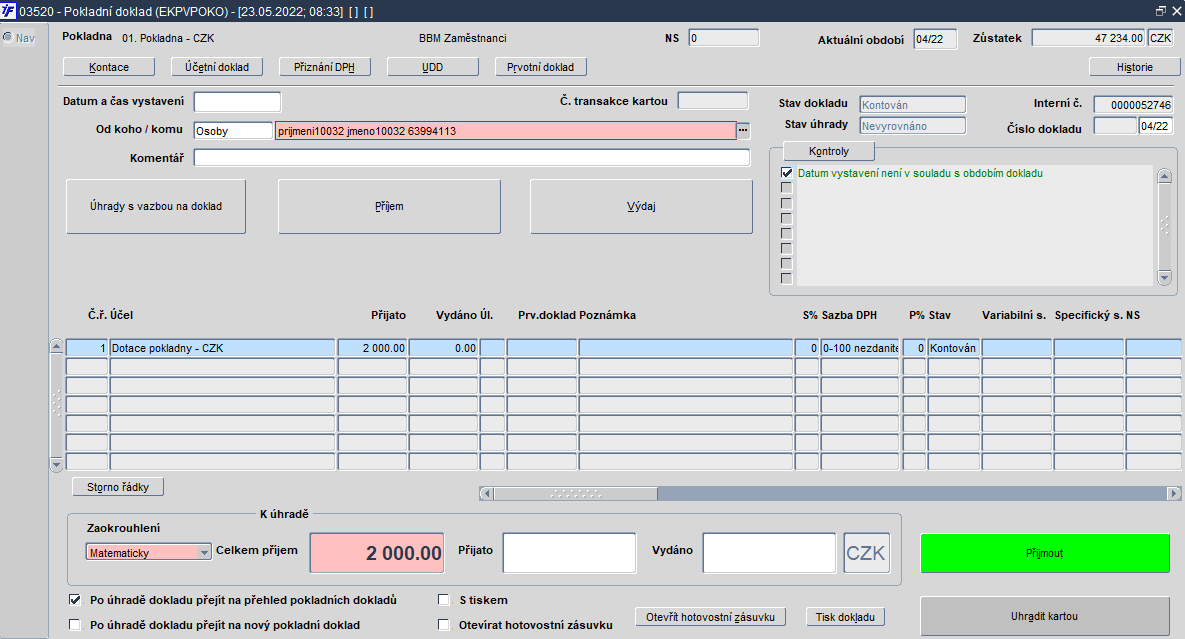1185x639 pixels.
Task: Click the 'Datum a čas vystavení' field
Action: pos(237,102)
